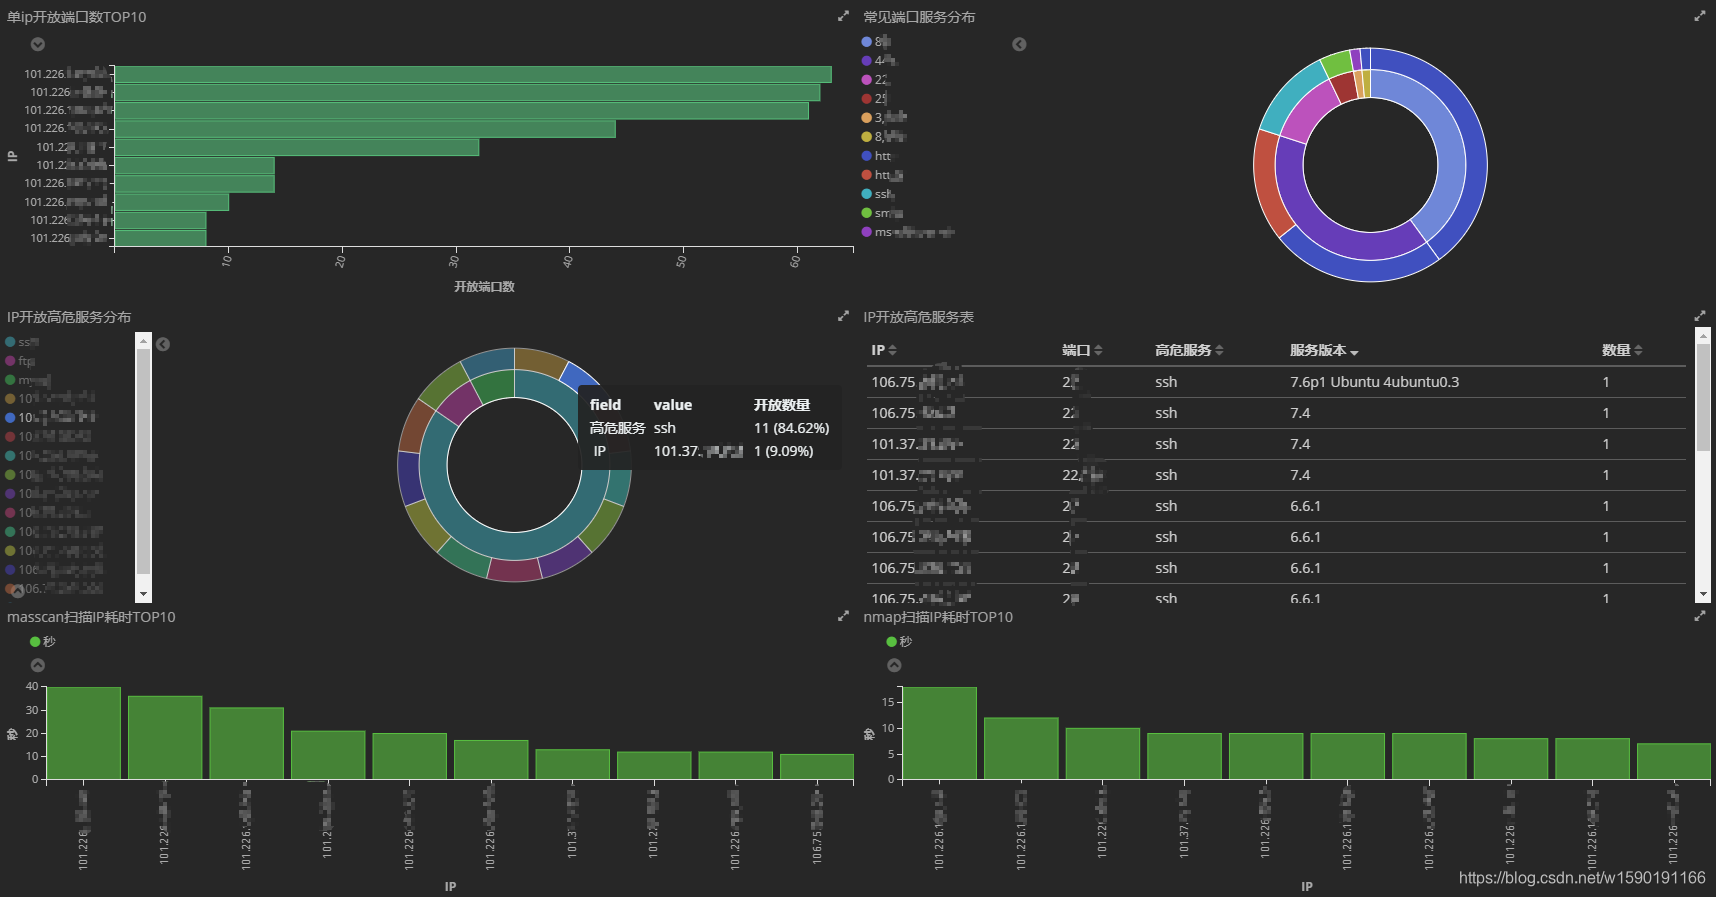
Task: Click the 'ftp' legend item in 高危服务分布
Action: click(20, 361)
